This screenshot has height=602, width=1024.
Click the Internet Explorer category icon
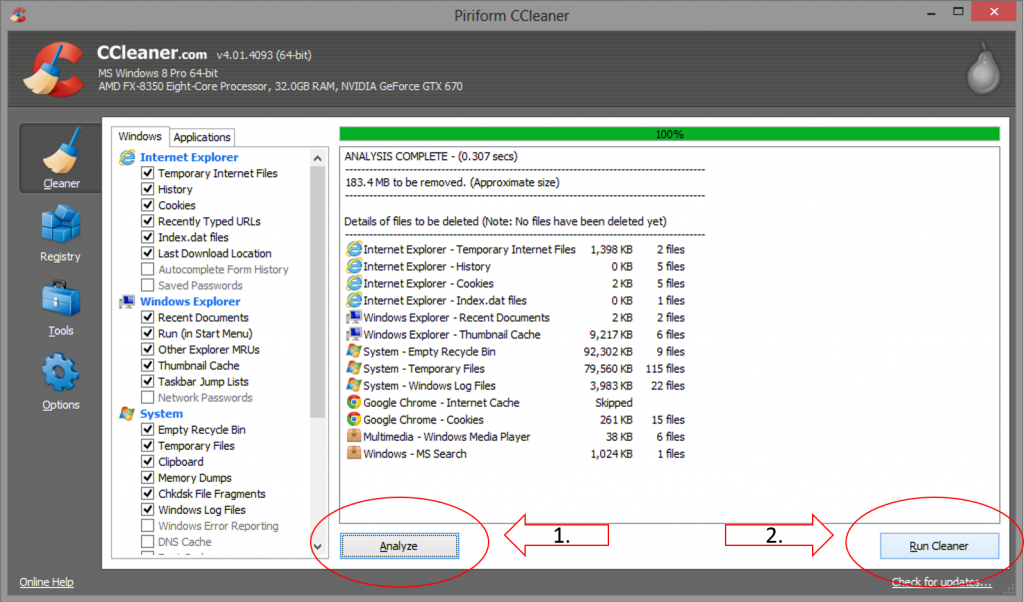[x=127, y=157]
